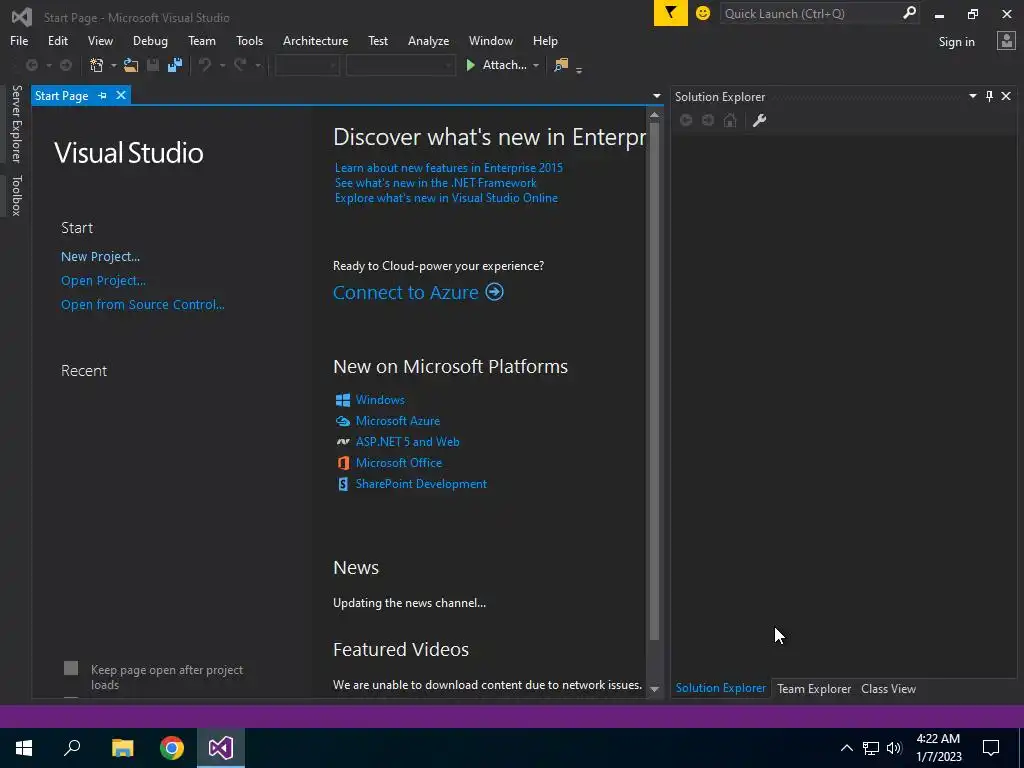Click the Microsoft Azure platform link
Screen dimensions: 1024x768
click(x=398, y=421)
